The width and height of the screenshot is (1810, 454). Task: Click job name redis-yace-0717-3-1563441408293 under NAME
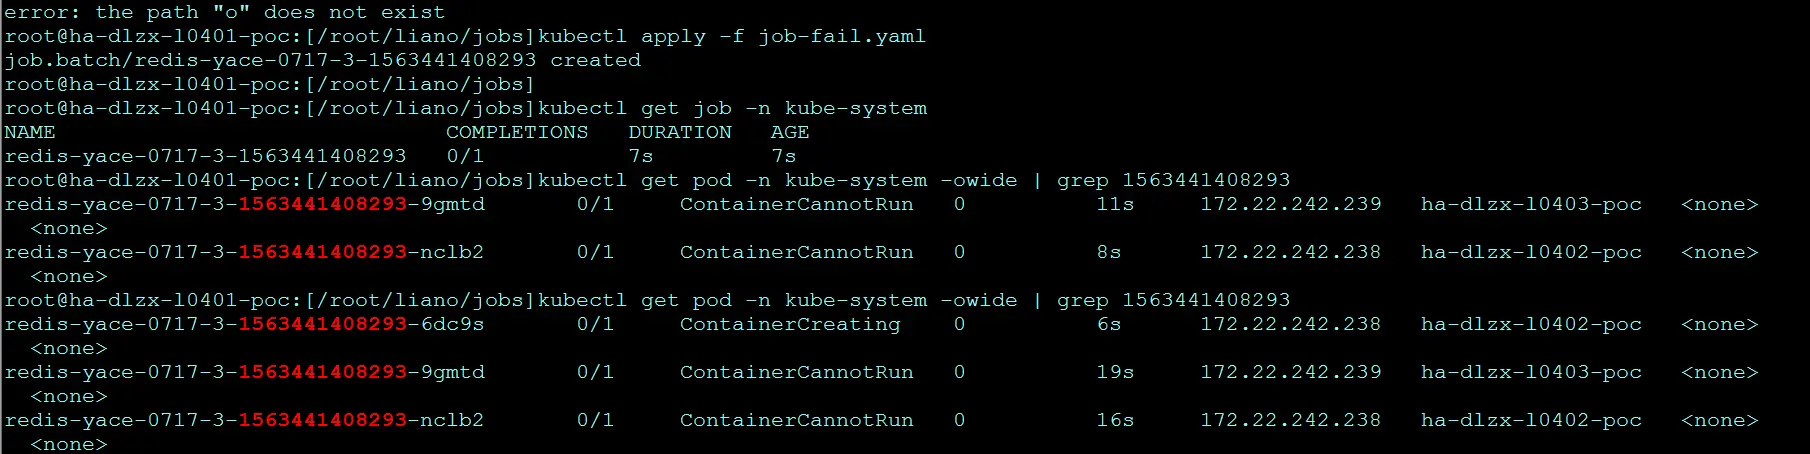tap(205, 156)
